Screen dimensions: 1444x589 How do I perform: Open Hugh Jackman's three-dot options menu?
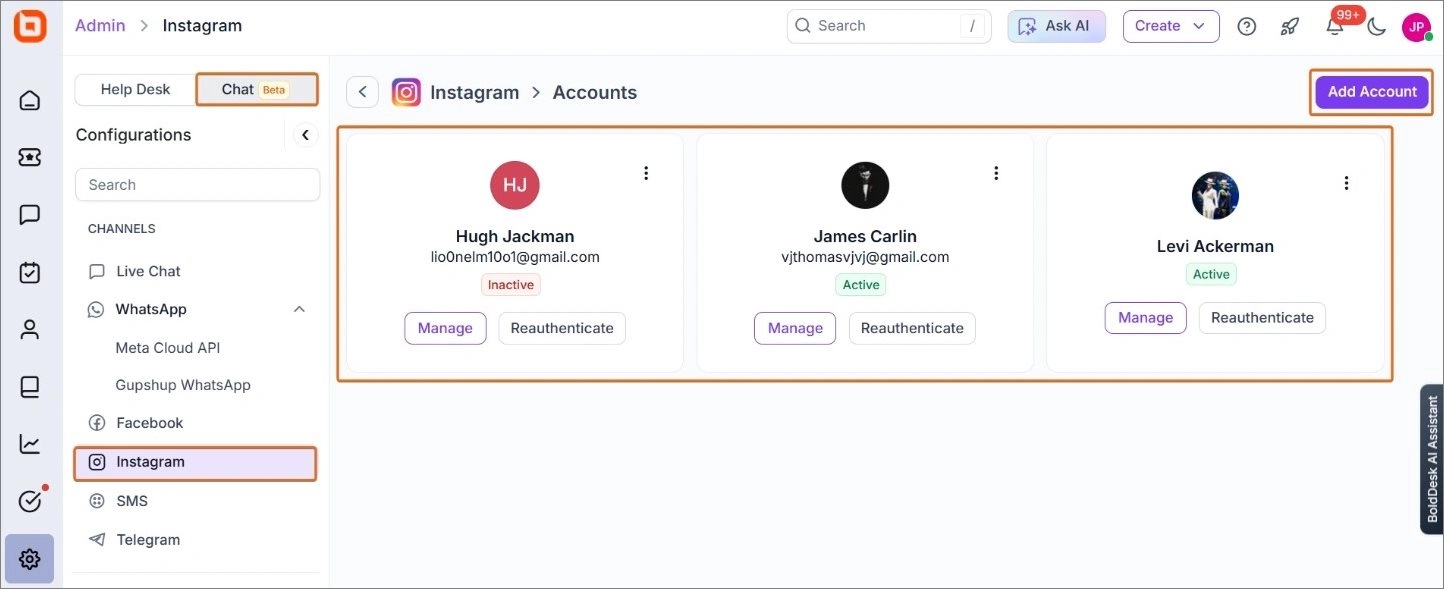click(646, 173)
